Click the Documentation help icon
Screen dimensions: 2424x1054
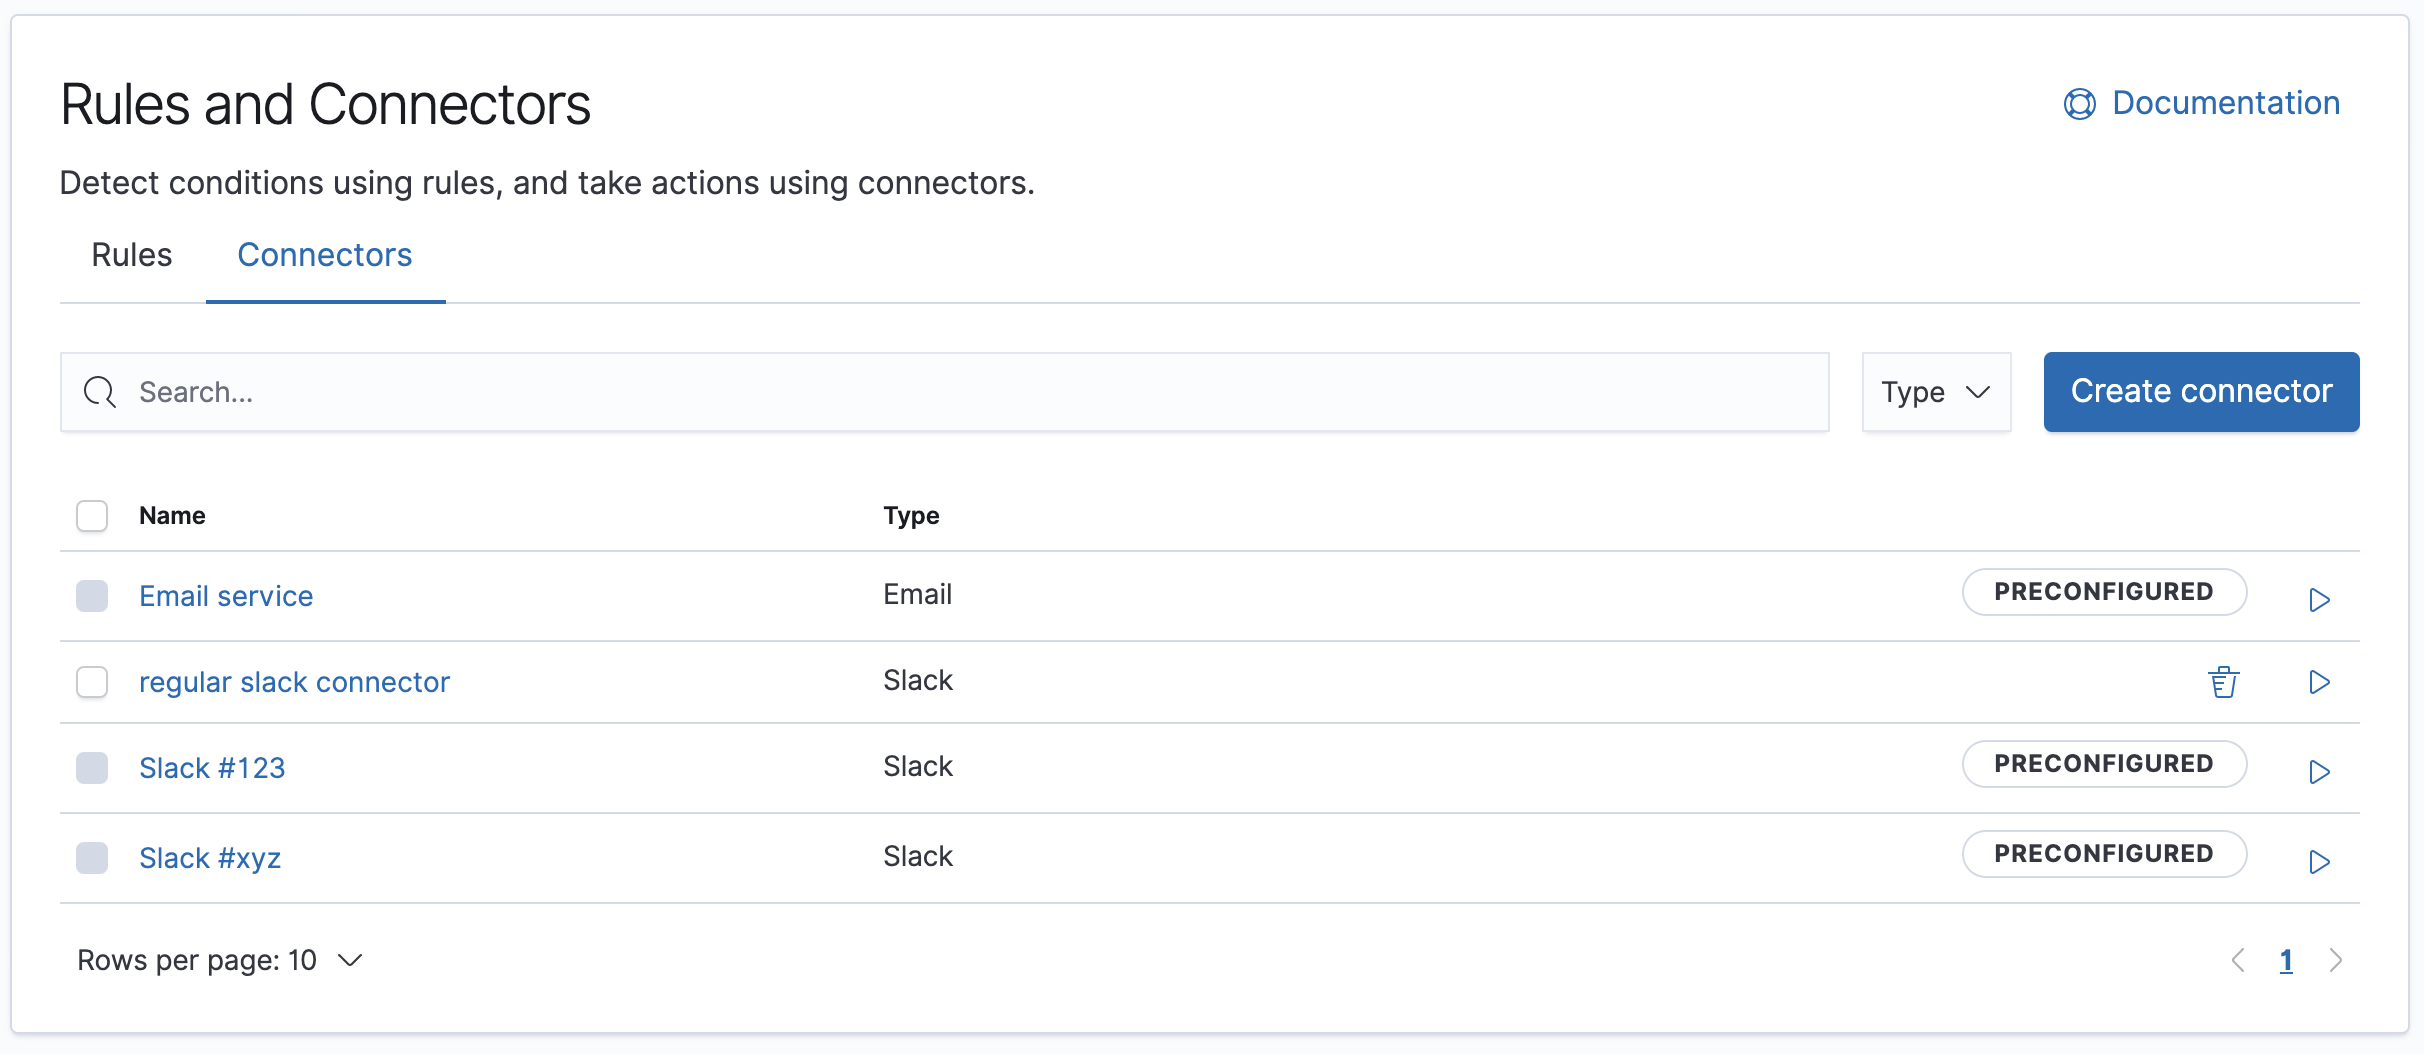click(x=2078, y=103)
